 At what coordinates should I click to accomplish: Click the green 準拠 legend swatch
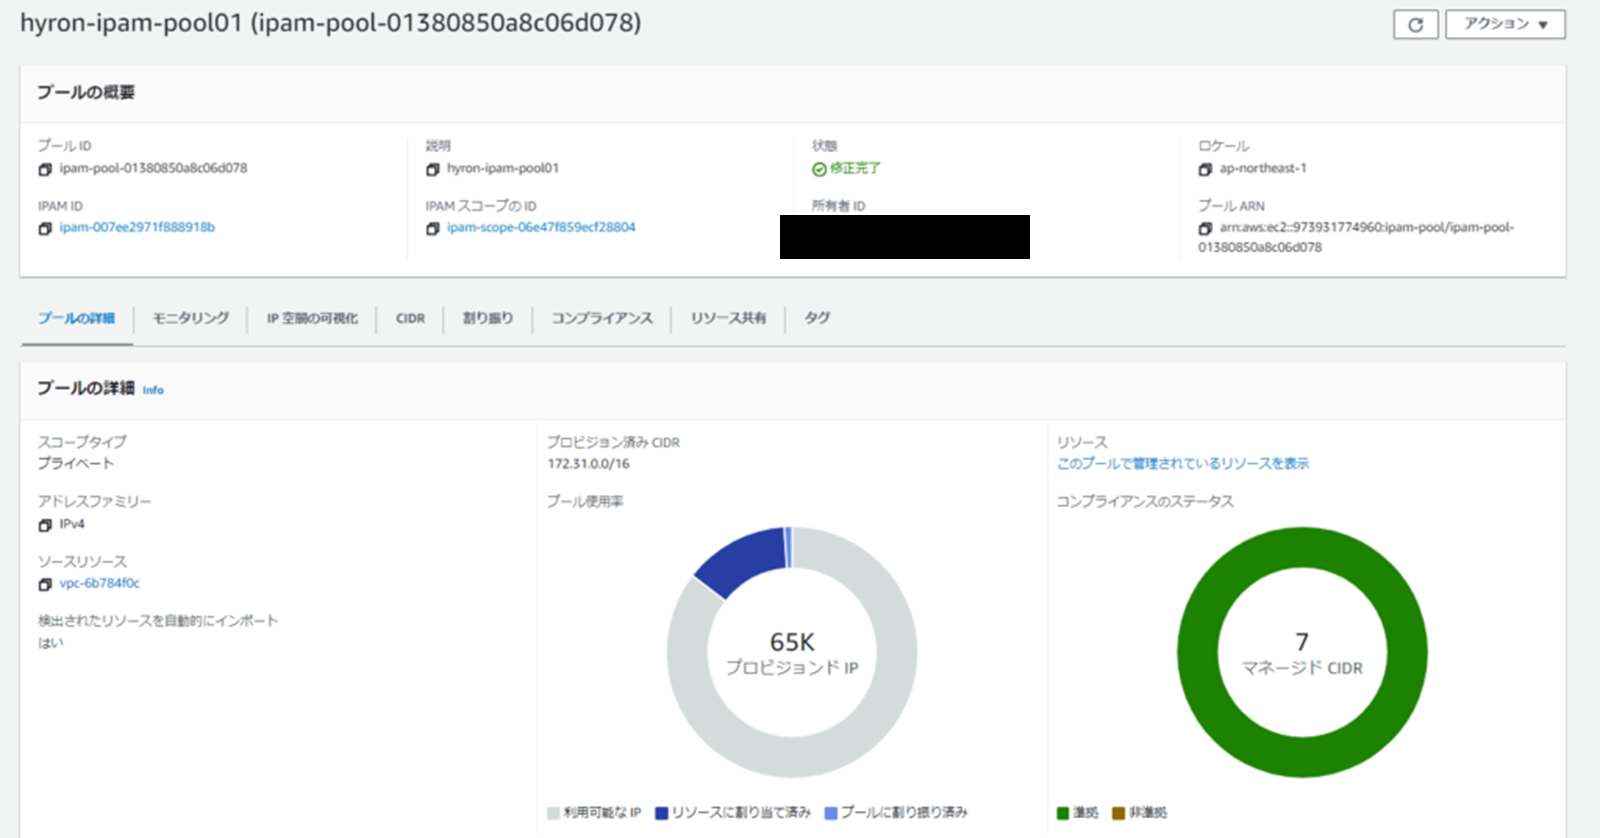click(x=1063, y=813)
